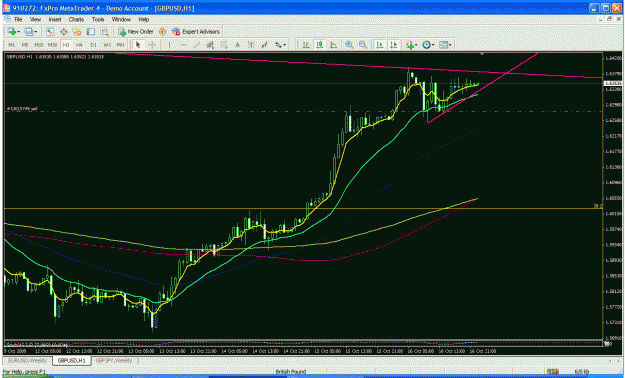Select the Fibonacci retracement tool
This screenshot has height=378, width=625.
tap(224, 45)
